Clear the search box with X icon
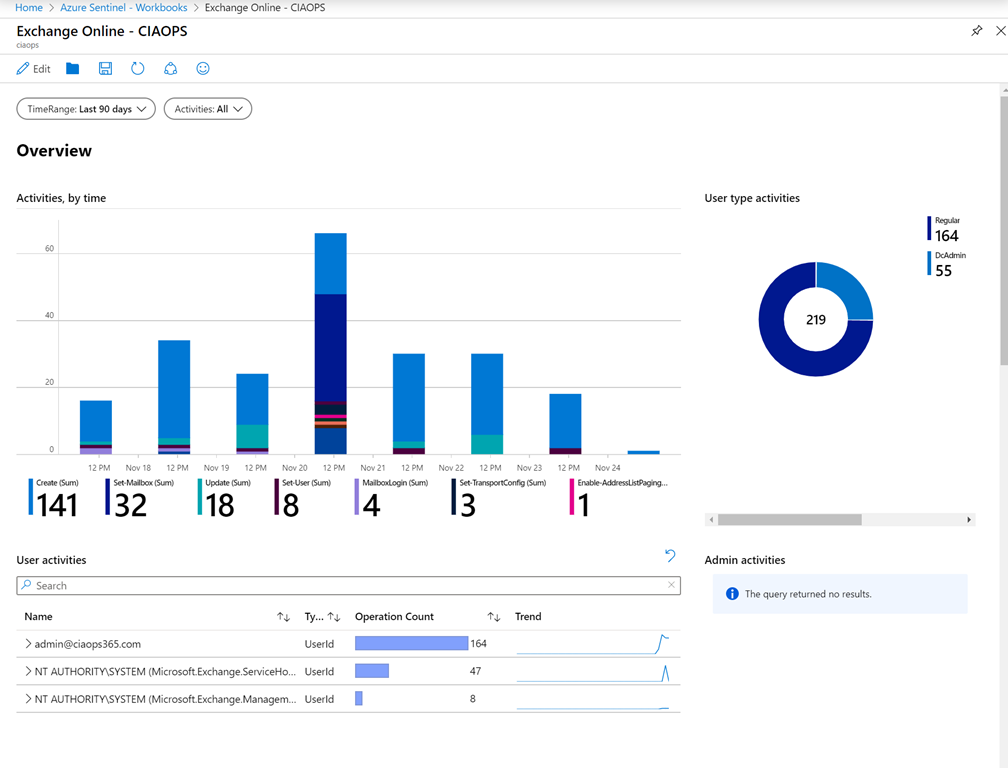Image resolution: width=1008 pixels, height=768 pixels. [671, 585]
